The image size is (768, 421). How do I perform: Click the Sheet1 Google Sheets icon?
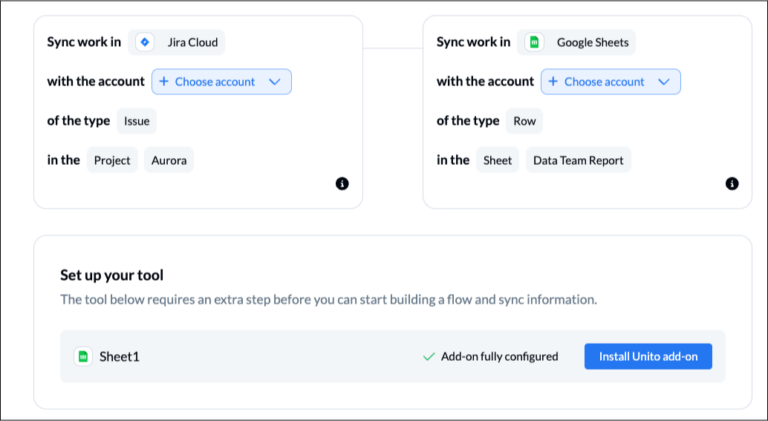click(83, 356)
